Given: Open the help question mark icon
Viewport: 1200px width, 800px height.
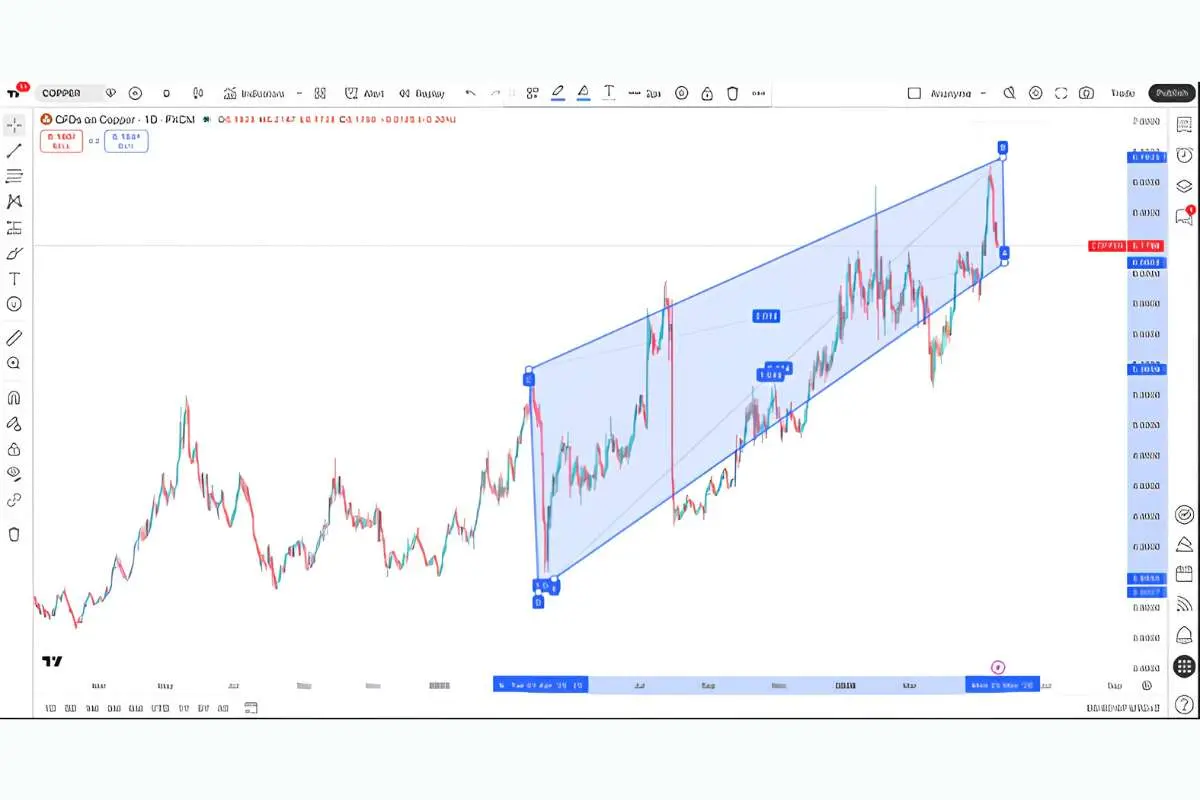Looking at the screenshot, I should [1184, 704].
